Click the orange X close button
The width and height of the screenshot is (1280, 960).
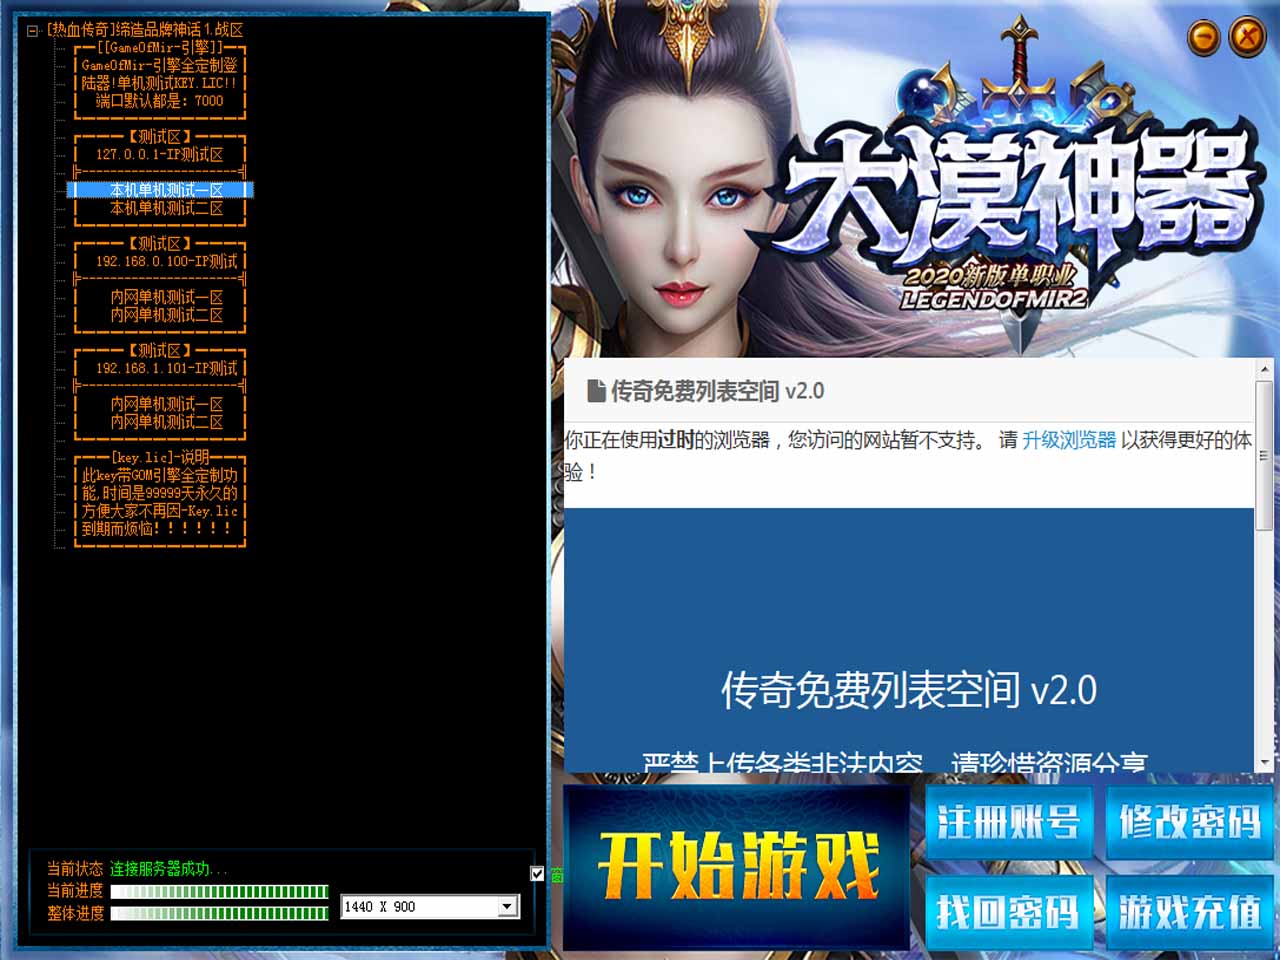[1247, 38]
